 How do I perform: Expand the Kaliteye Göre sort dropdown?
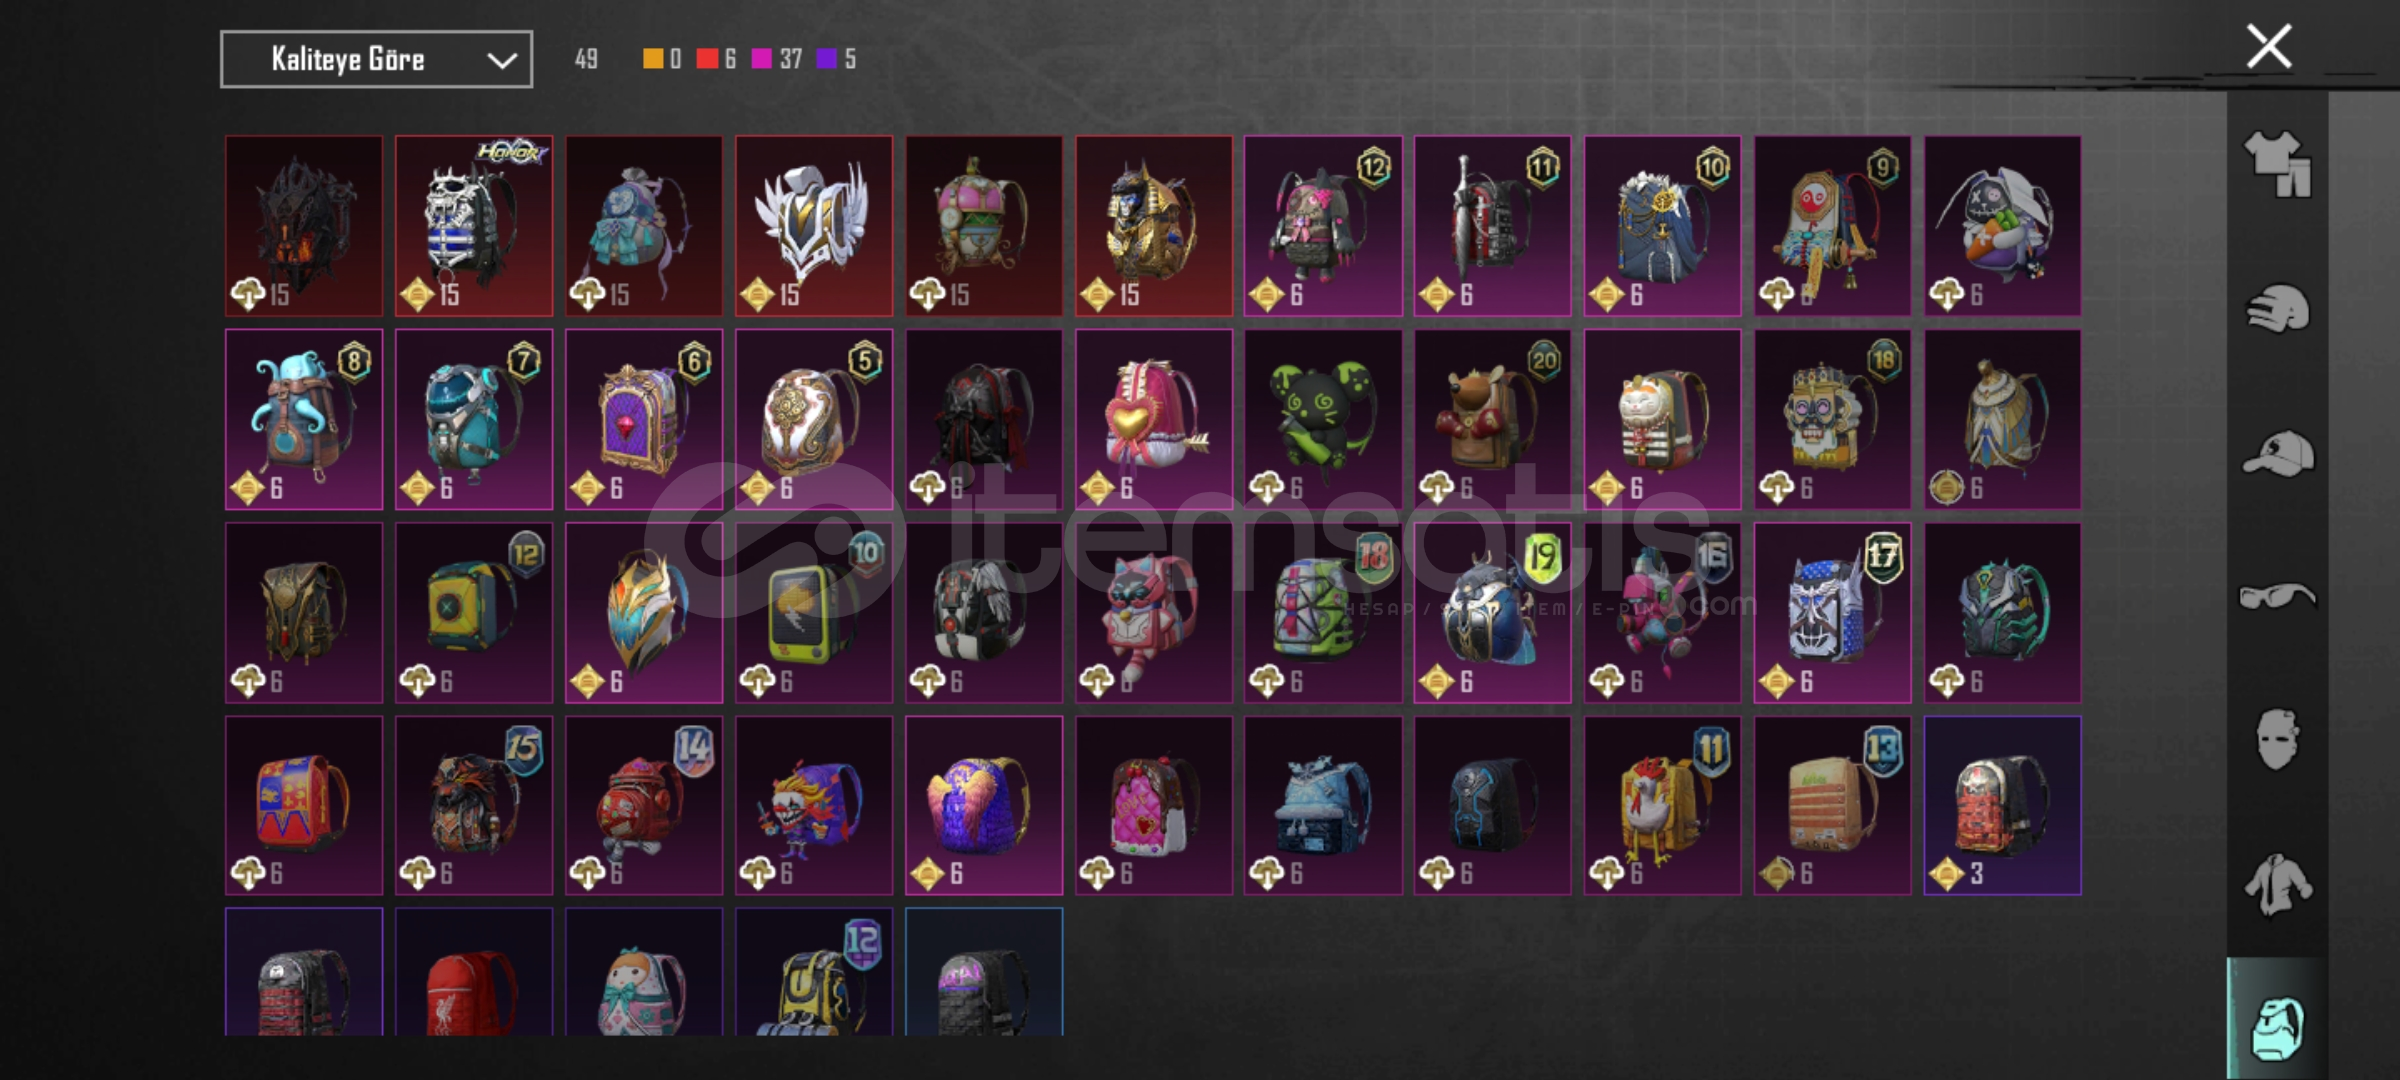click(x=376, y=60)
